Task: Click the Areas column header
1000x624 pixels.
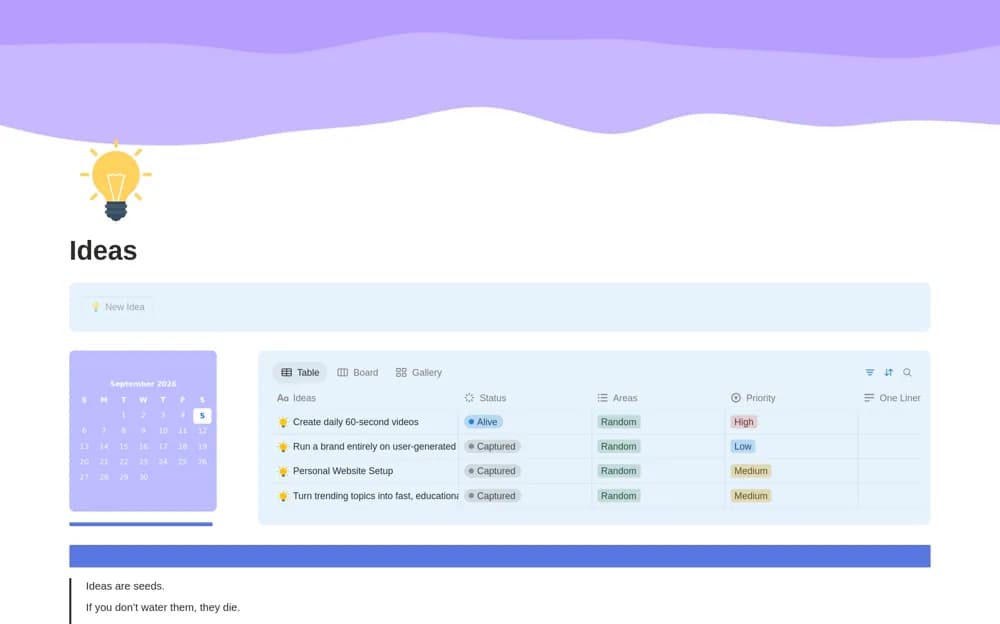Action: coord(617,398)
